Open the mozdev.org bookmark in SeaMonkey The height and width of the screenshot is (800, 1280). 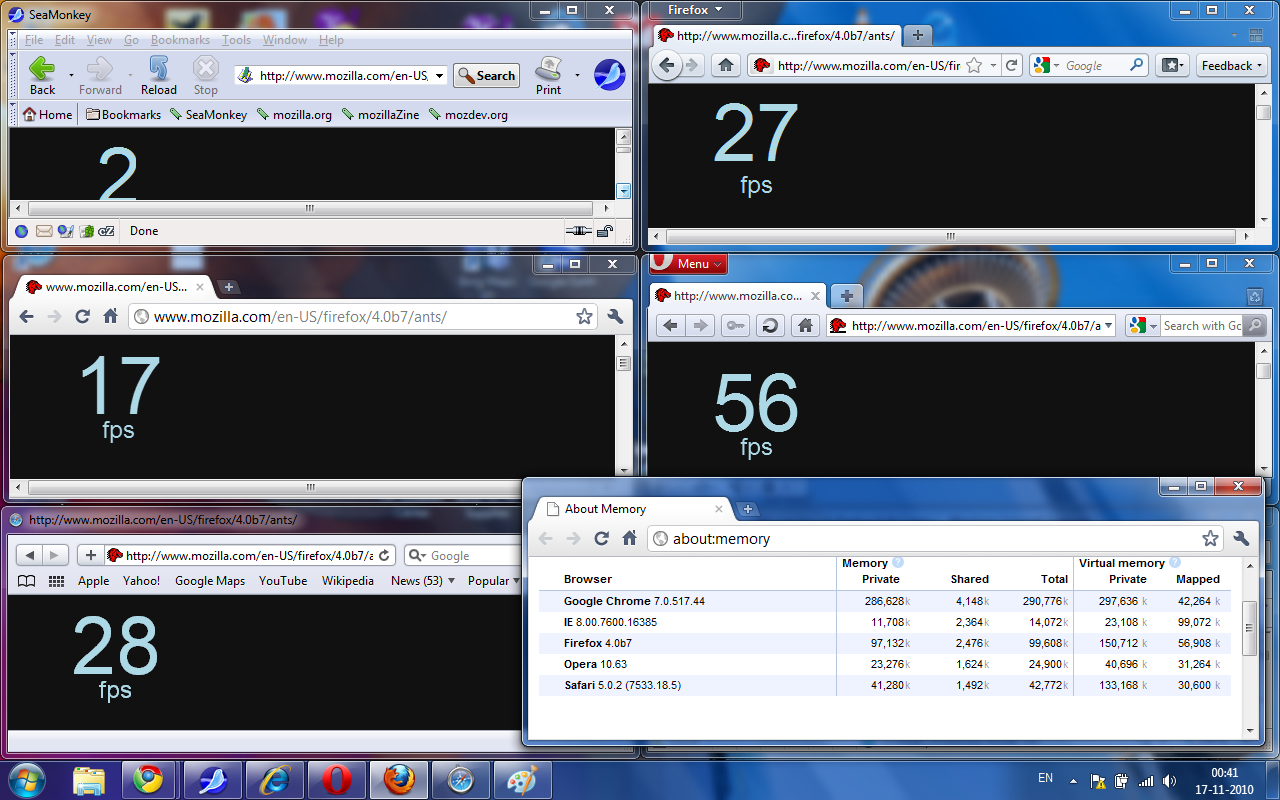point(468,115)
